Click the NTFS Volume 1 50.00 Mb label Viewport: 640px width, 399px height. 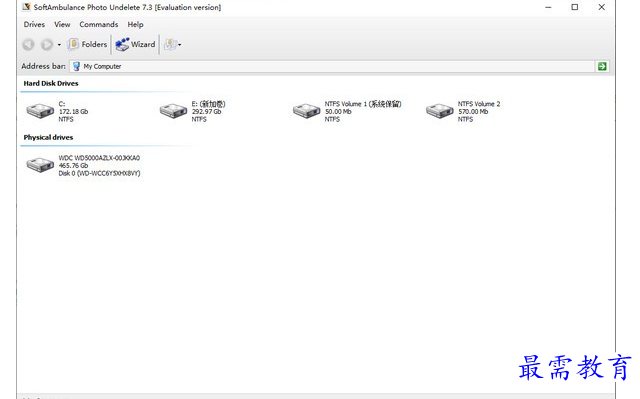tap(363, 111)
